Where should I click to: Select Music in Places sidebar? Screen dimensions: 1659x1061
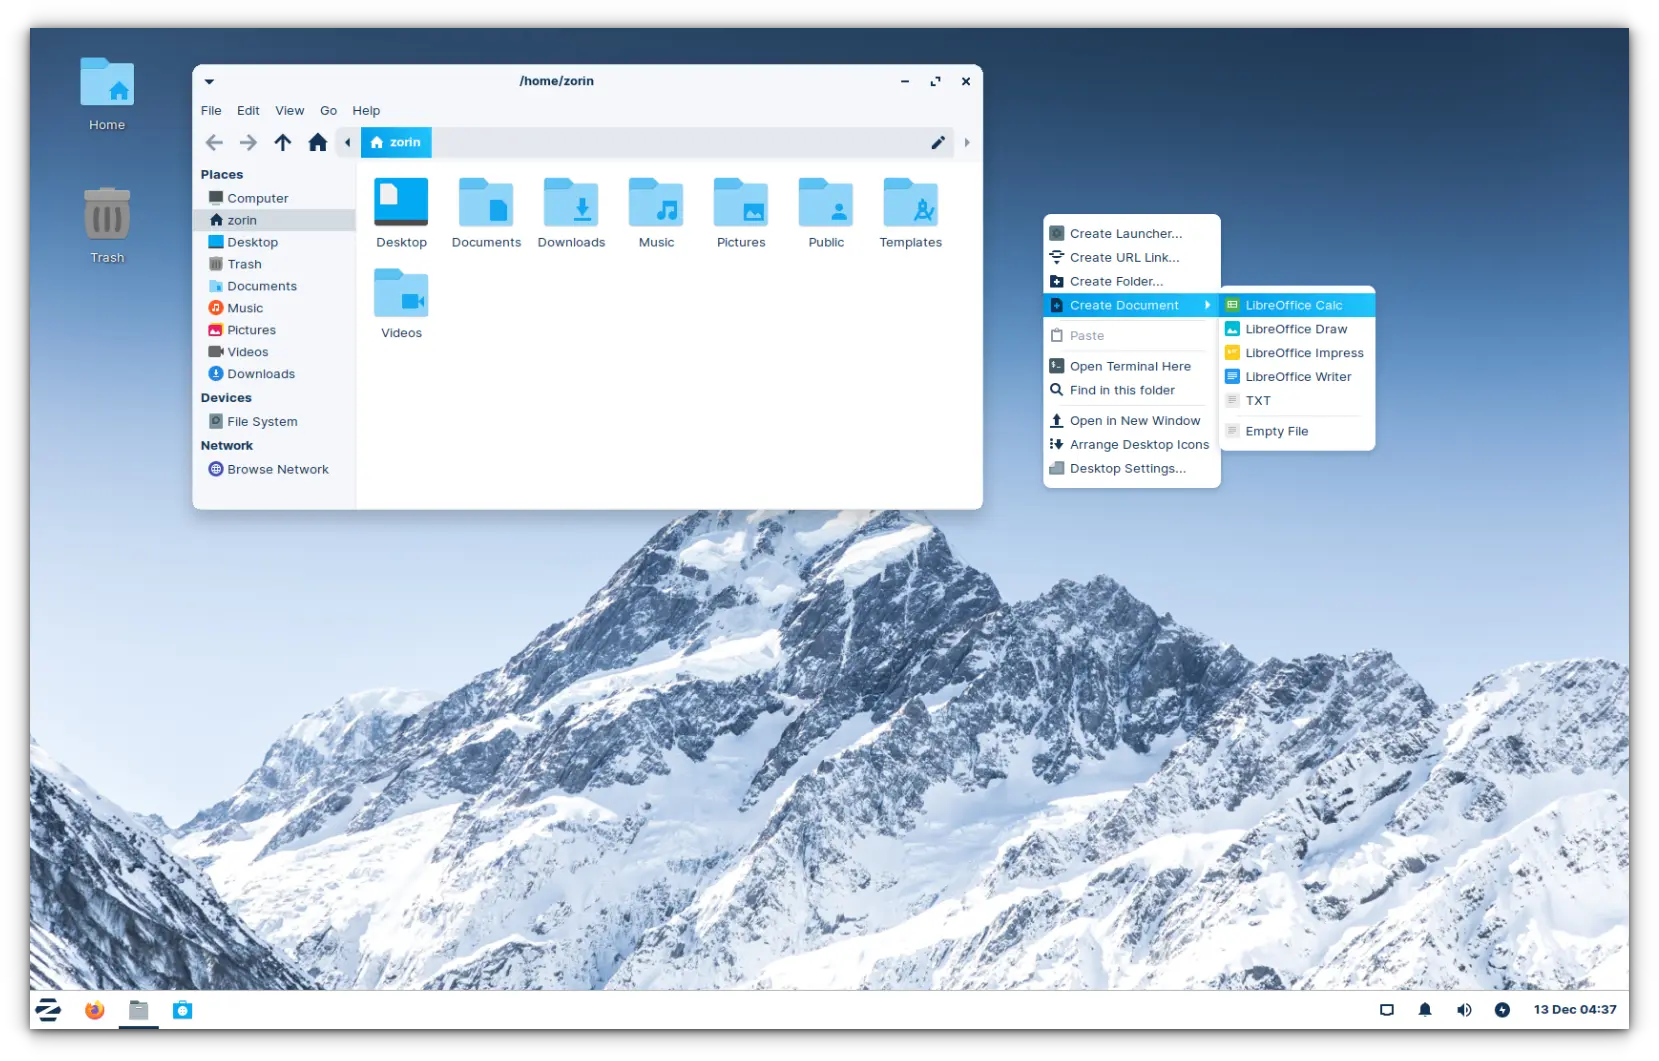pos(274,309)
